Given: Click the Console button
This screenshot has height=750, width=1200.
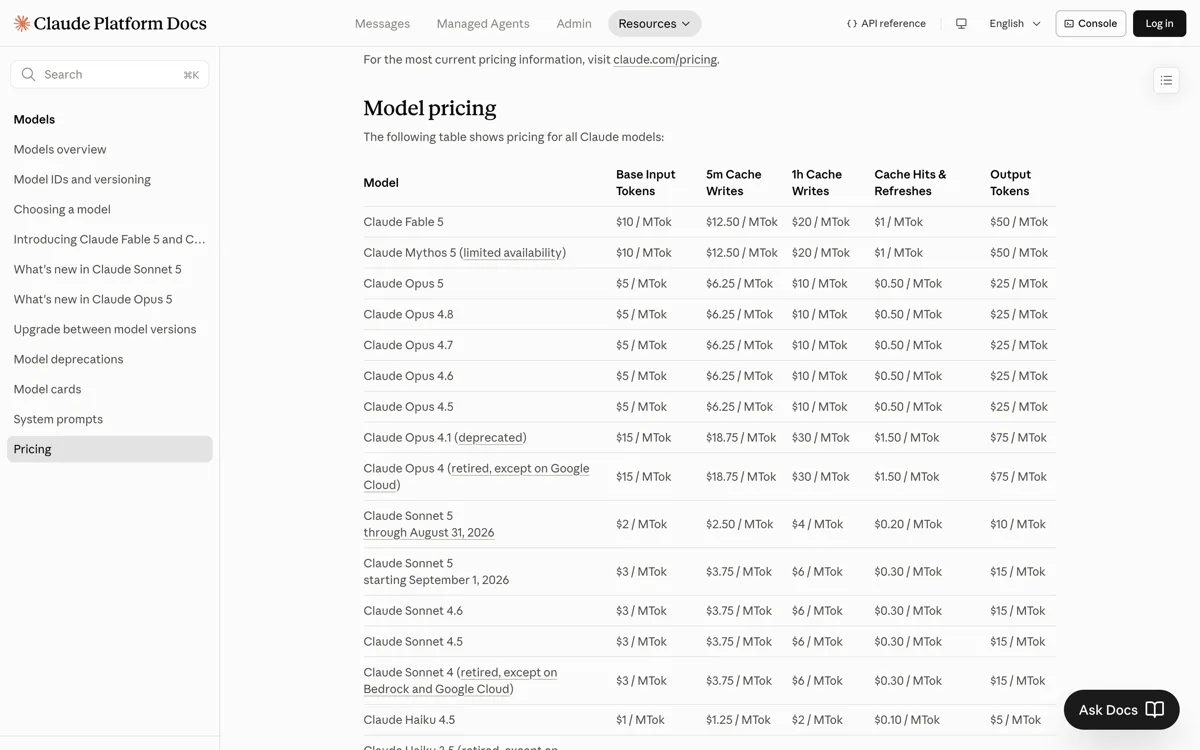Looking at the screenshot, I should coord(1091,23).
